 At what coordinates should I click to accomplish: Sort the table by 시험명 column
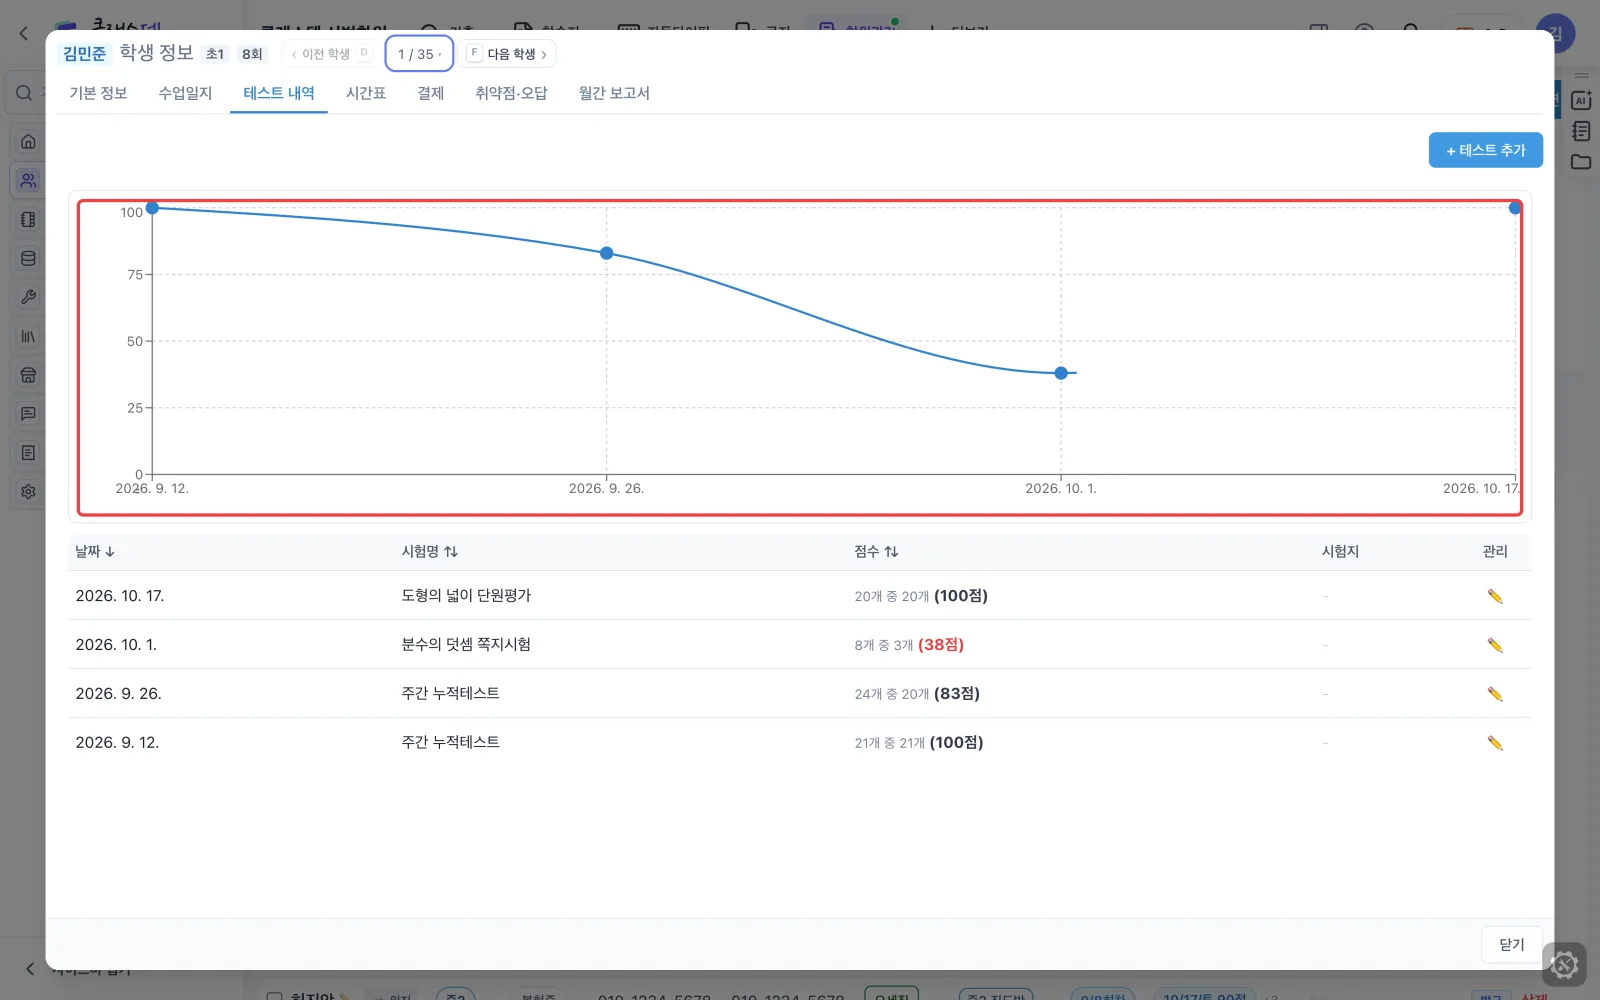tap(429, 551)
